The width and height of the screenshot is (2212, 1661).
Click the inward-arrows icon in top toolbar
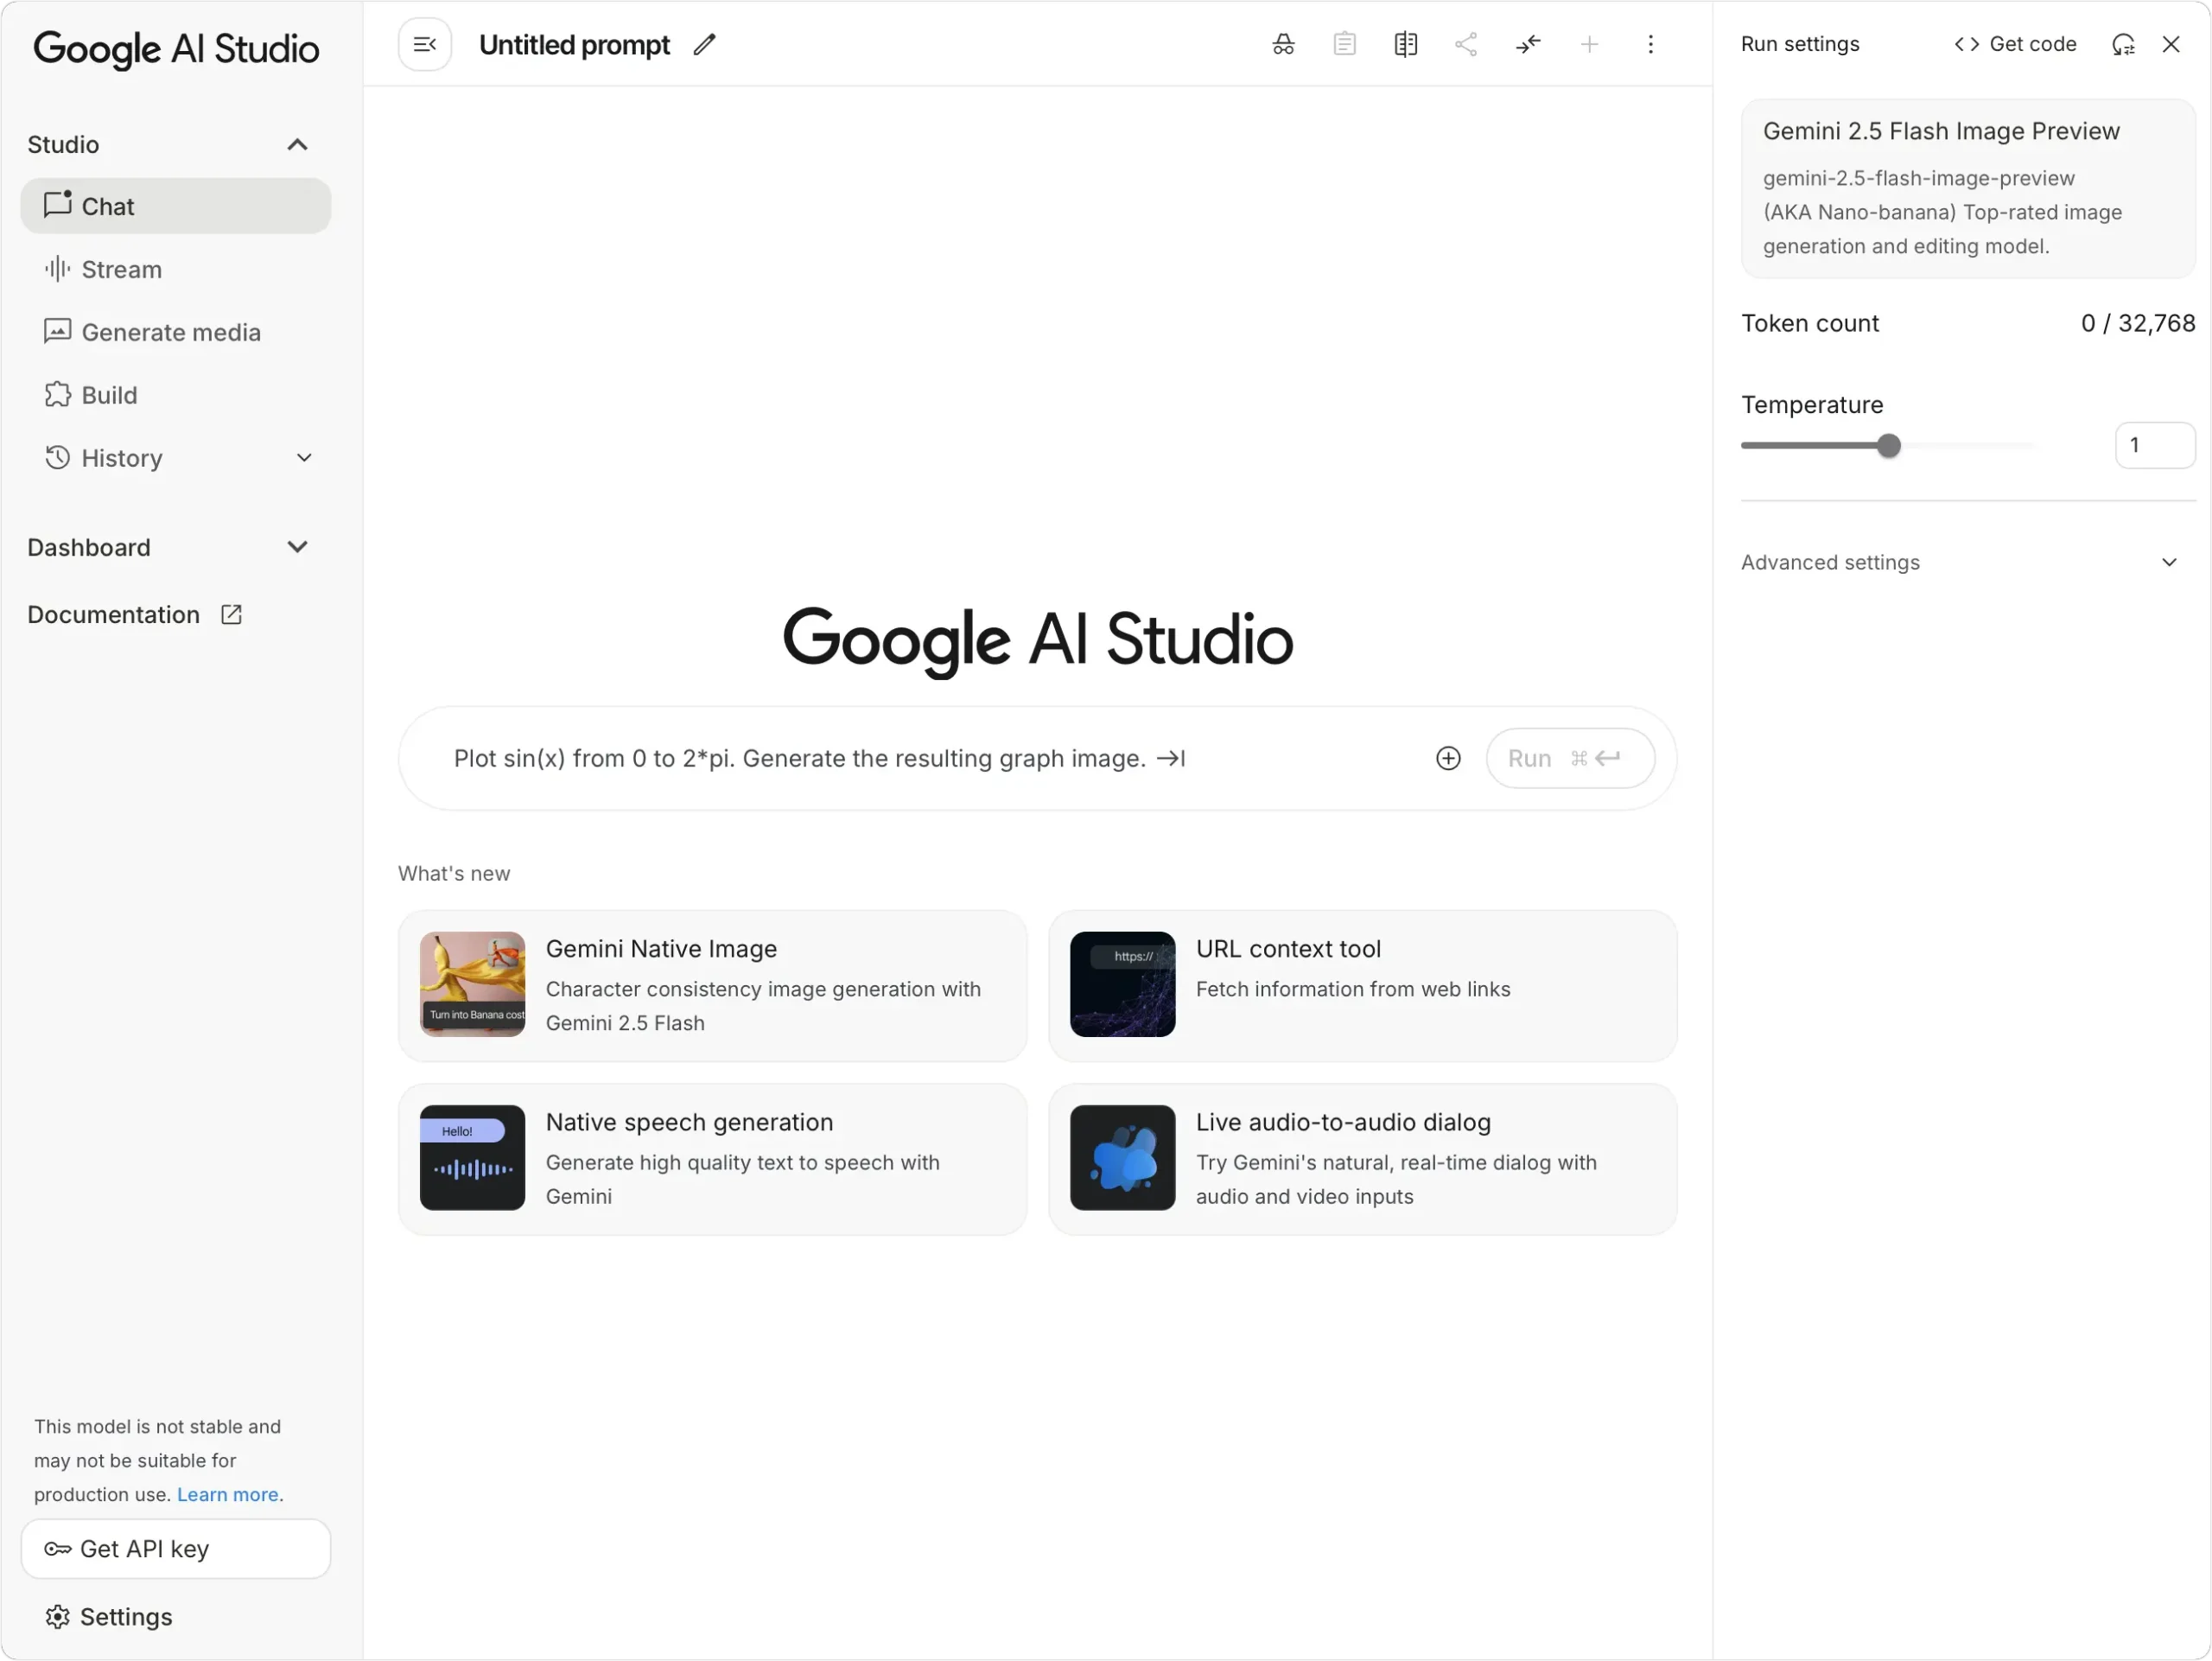[1528, 45]
